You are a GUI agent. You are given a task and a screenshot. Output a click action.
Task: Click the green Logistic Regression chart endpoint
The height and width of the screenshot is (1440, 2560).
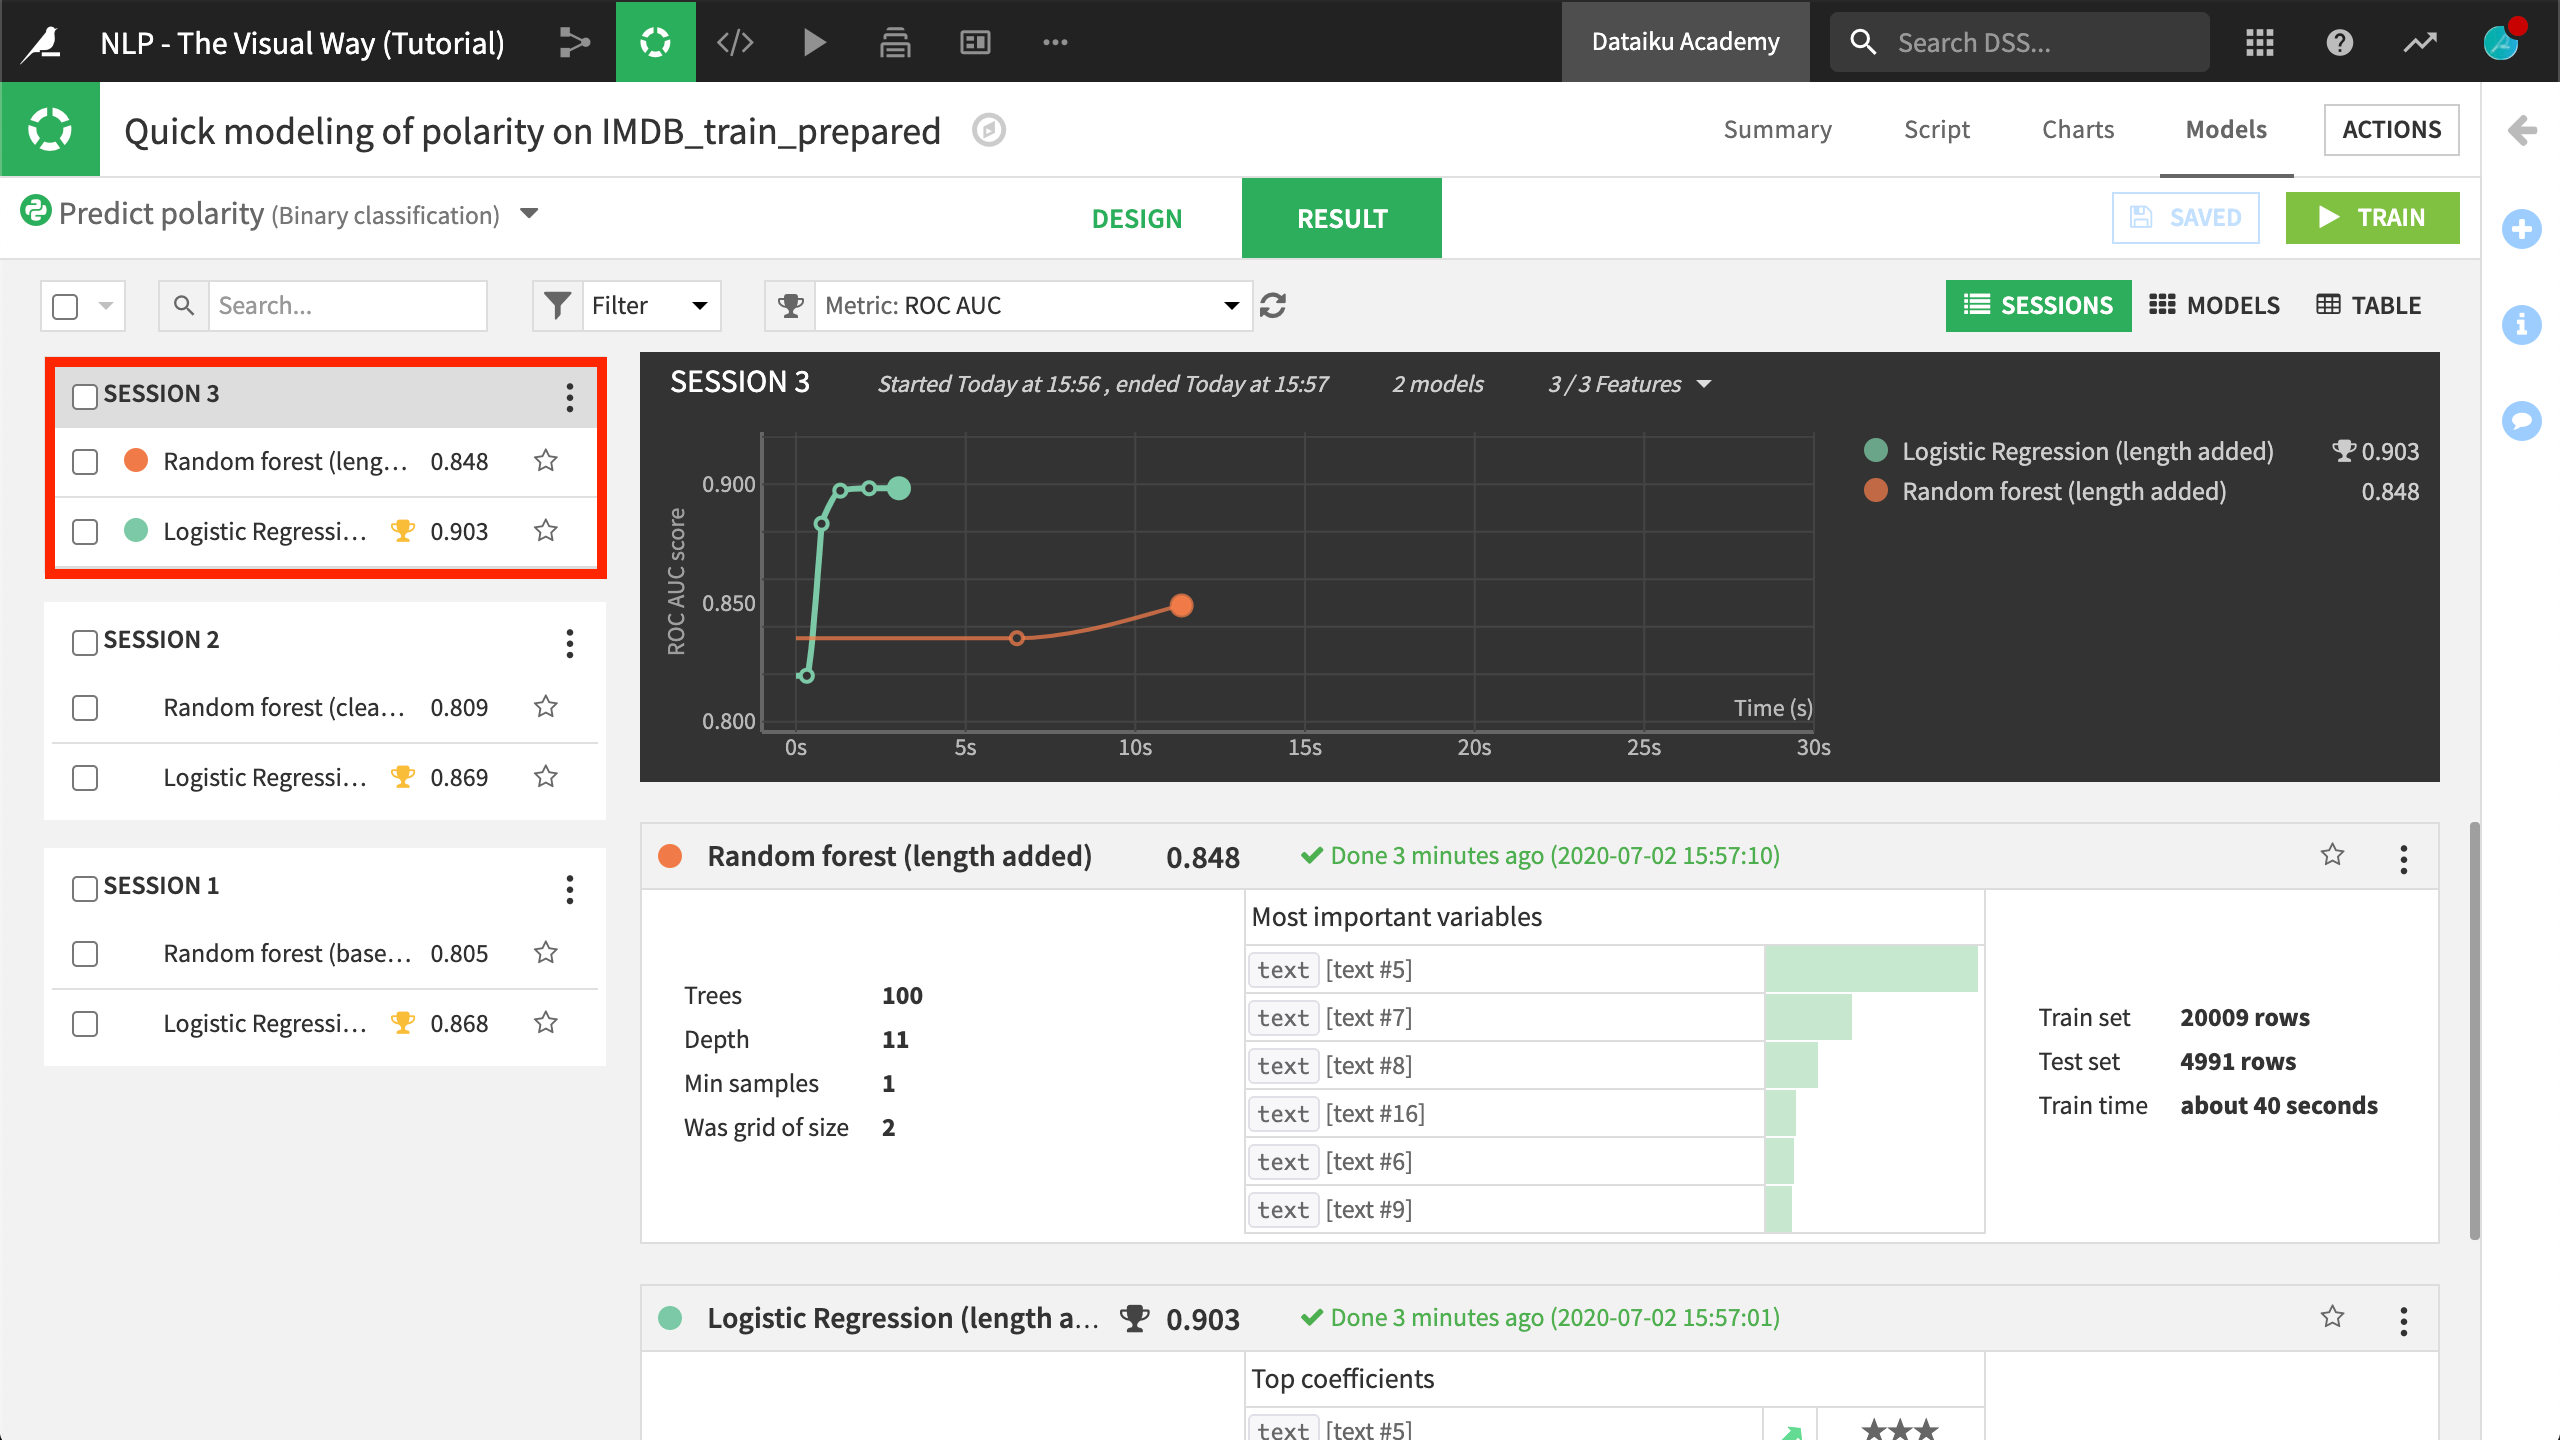click(899, 488)
